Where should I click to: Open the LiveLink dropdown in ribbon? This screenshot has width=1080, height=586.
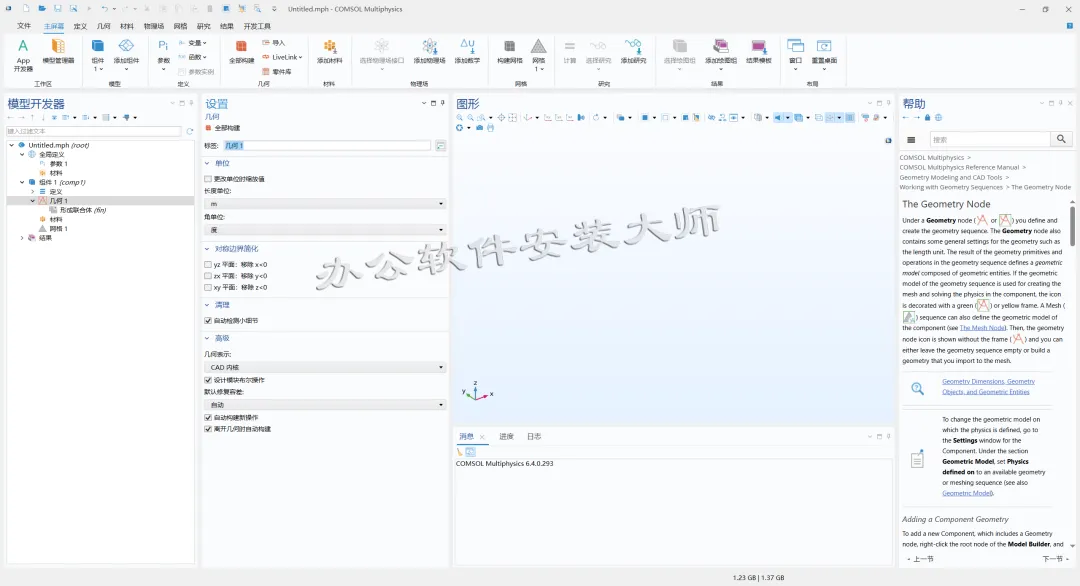[x=282, y=57]
